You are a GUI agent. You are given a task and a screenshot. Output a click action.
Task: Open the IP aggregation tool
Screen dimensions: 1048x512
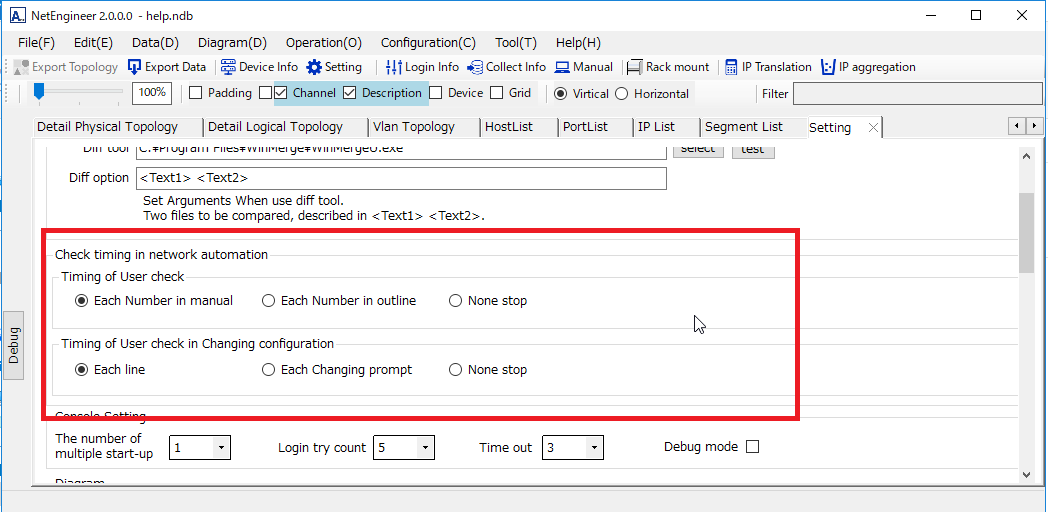pyautogui.click(x=828, y=67)
